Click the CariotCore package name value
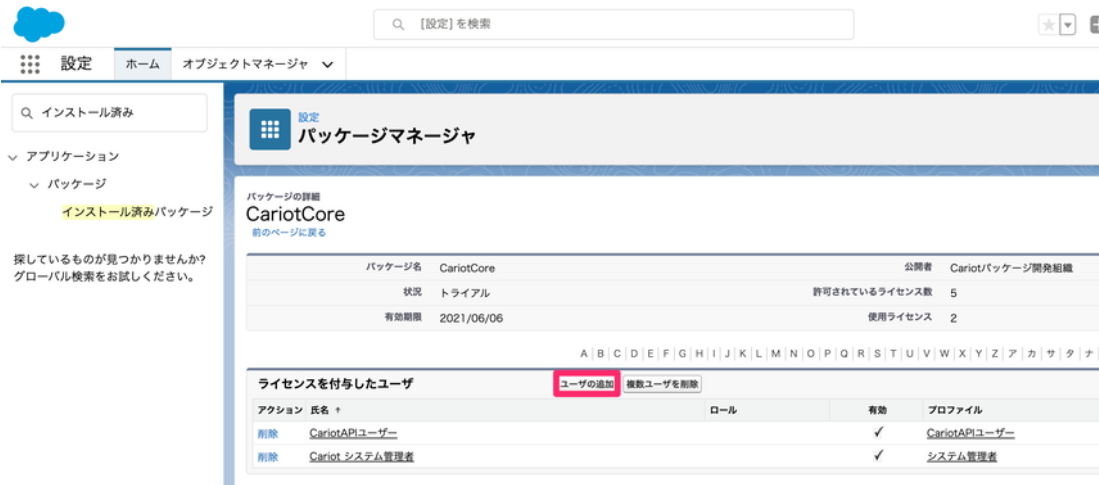Screen dimensions: 1099x485 [x=467, y=268]
